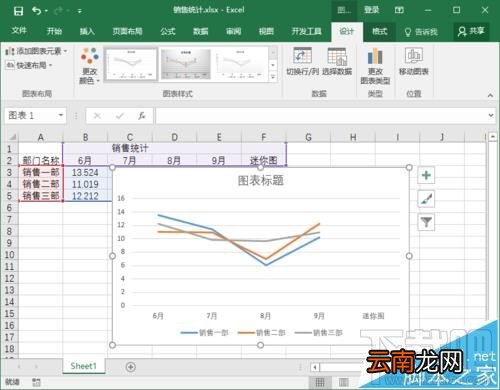Image resolution: width=500 pixels, height=390 pixels.
Task: Click the macro record status bar icon
Action: click(x=36, y=382)
